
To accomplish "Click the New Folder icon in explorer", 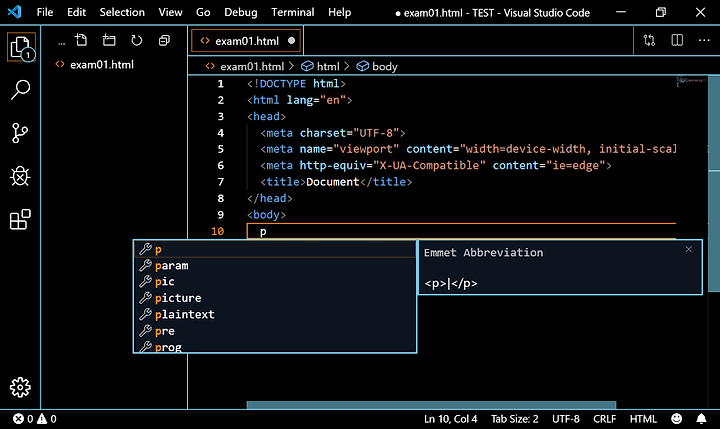I will pos(109,40).
